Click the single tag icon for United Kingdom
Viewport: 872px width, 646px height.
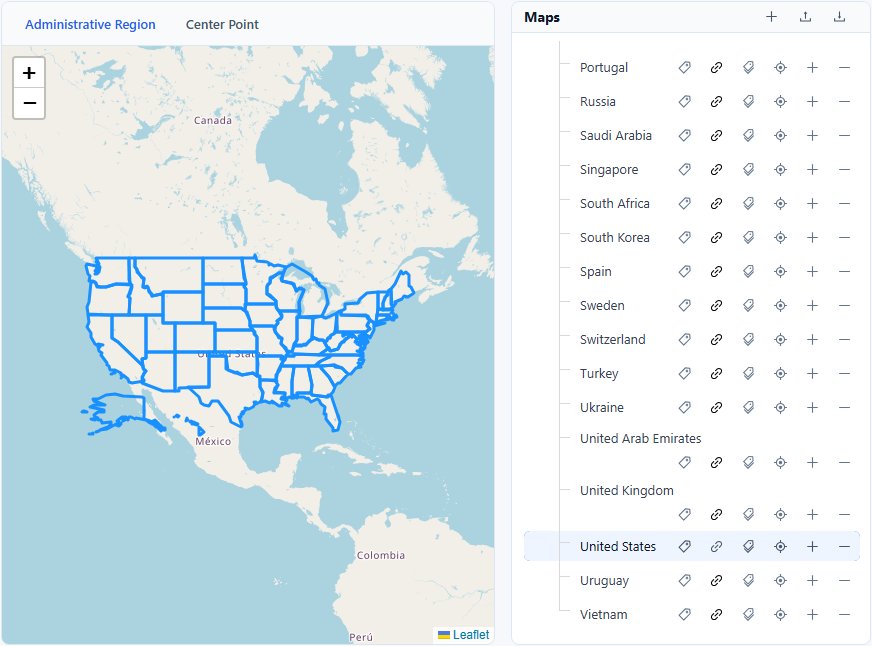click(x=685, y=514)
